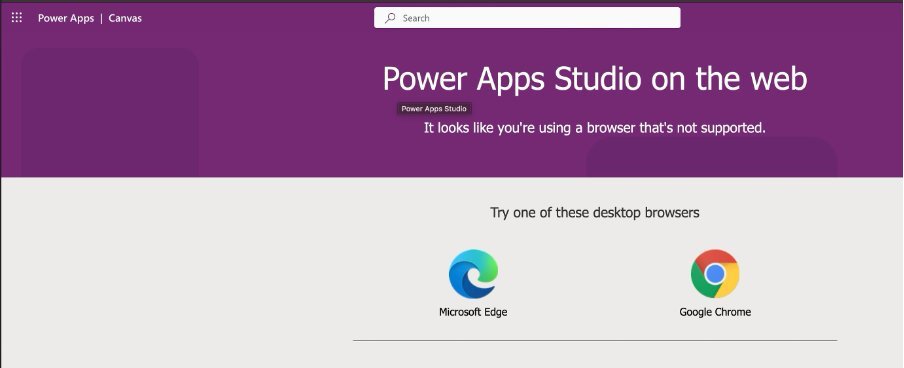This screenshot has width=904, height=368.
Task: Click Try one of these desktop browsers text
Action: tap(595, 212)
